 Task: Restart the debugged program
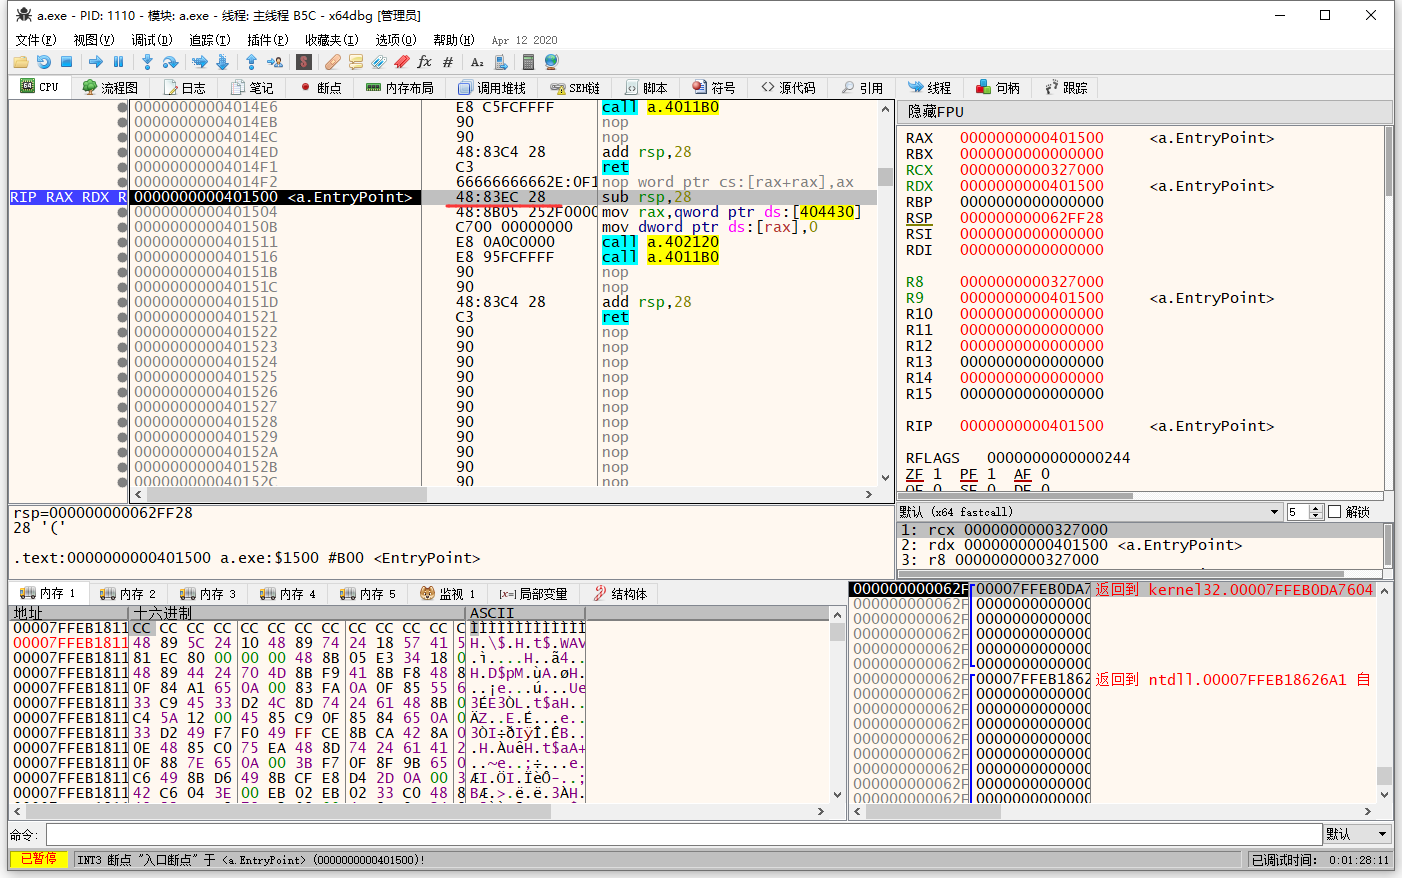[x=44, y=62]
